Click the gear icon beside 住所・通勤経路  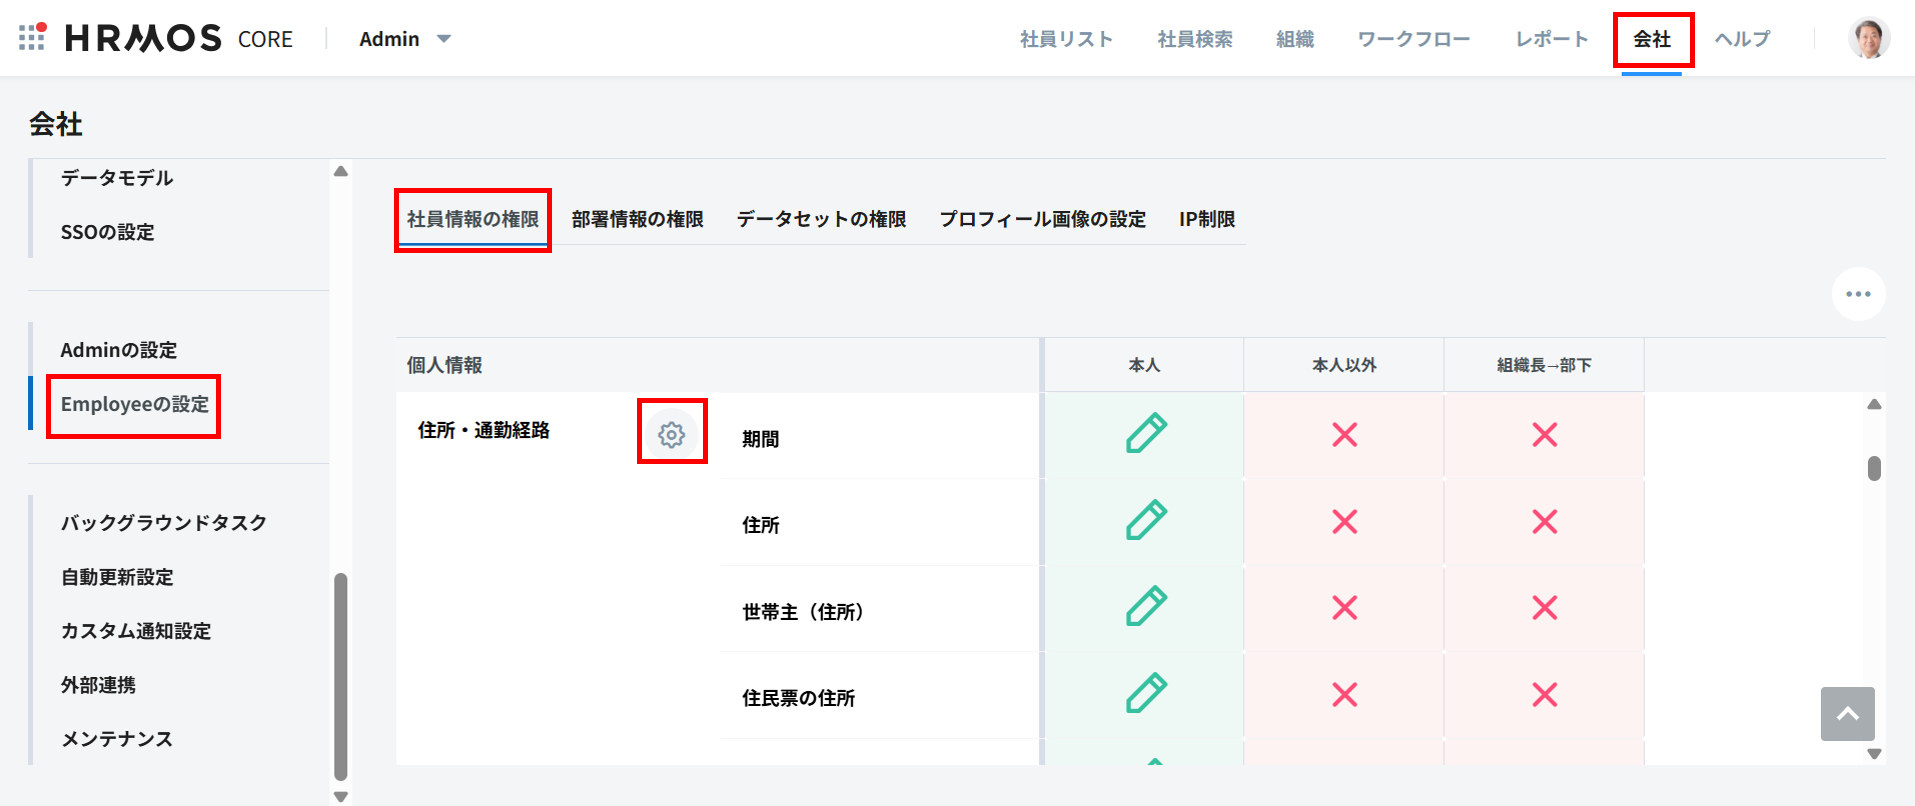(x=671, y=434)
